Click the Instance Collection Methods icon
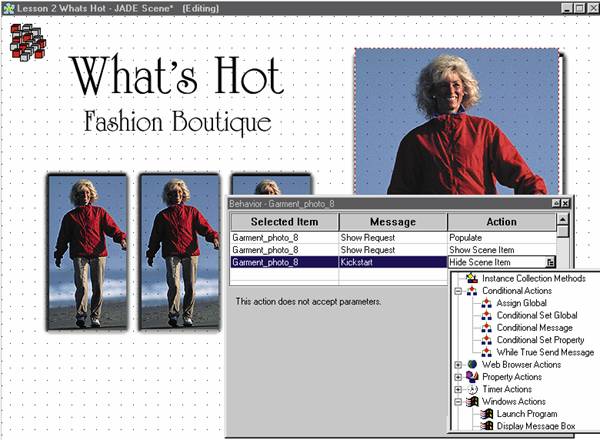This screenshot has height=440, width=600. 472,278
